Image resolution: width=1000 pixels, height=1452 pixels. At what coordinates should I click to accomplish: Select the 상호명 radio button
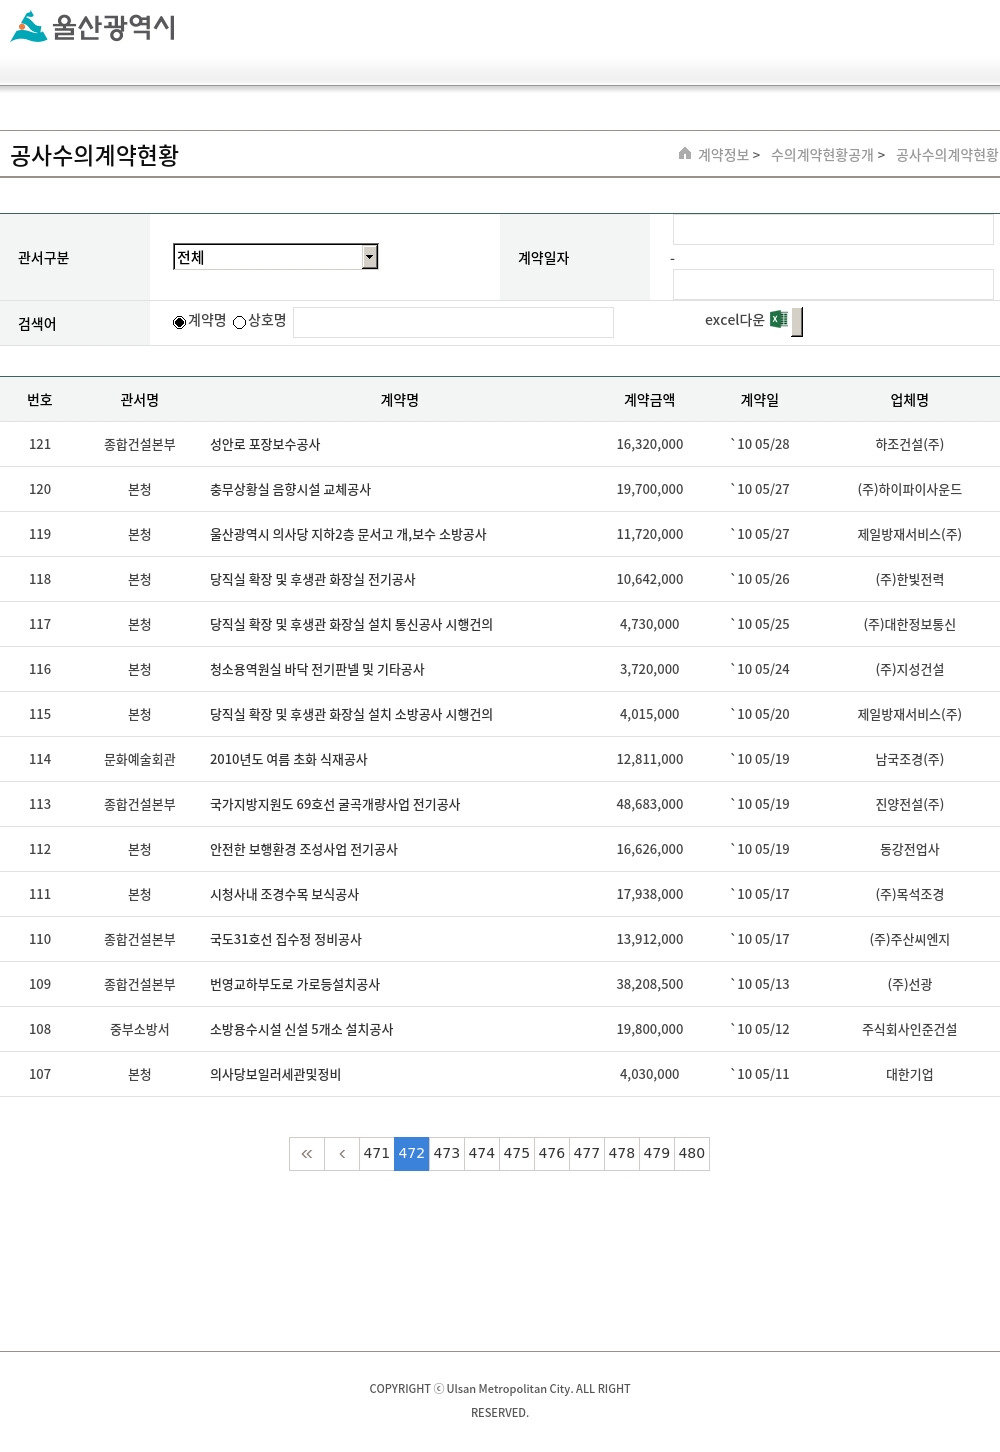point(240,322)
